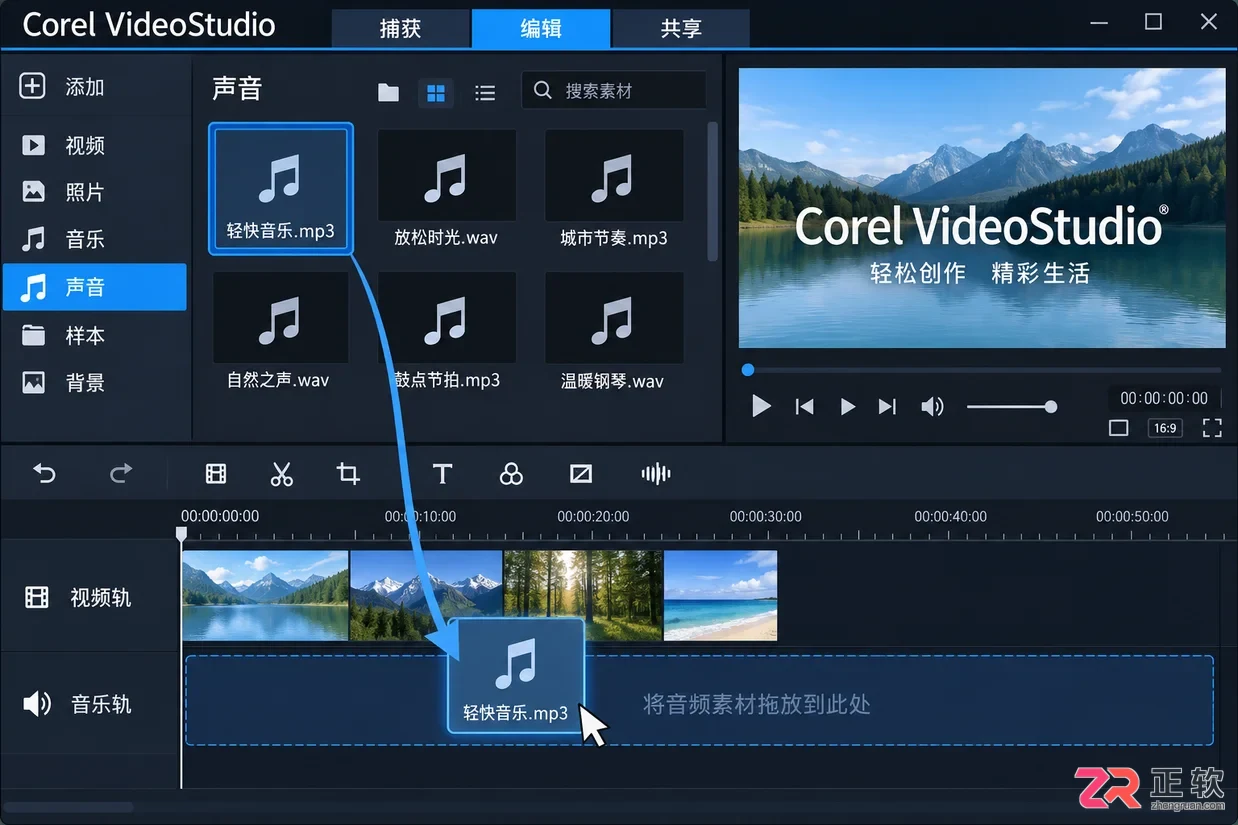
Task: Switch to the 捕获 tab
Action: [400, 28]
